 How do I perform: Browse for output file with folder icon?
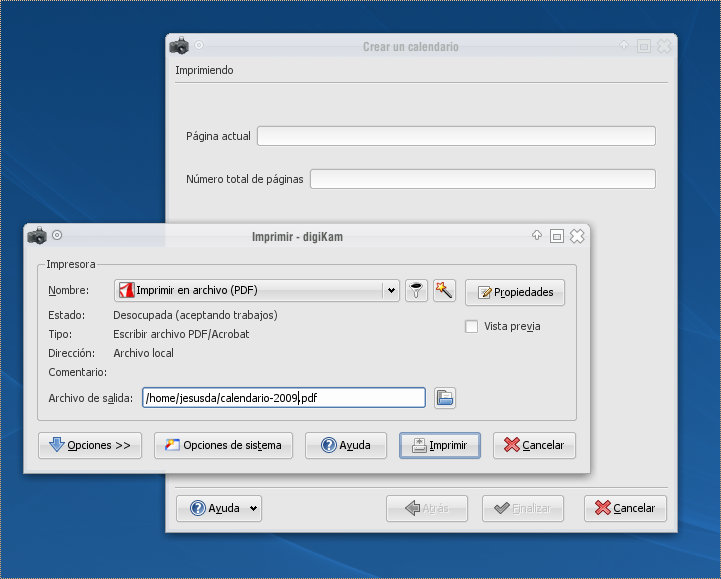click(x=445, y=398)
